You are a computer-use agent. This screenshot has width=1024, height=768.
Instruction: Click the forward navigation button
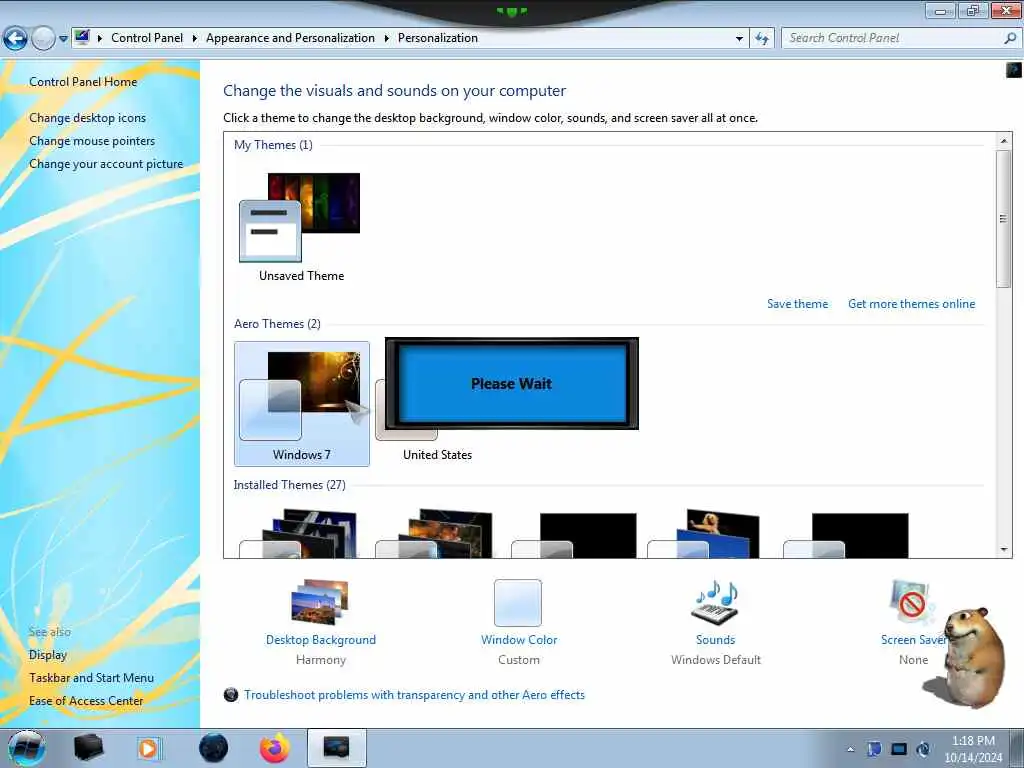click(x=43, y=39)
